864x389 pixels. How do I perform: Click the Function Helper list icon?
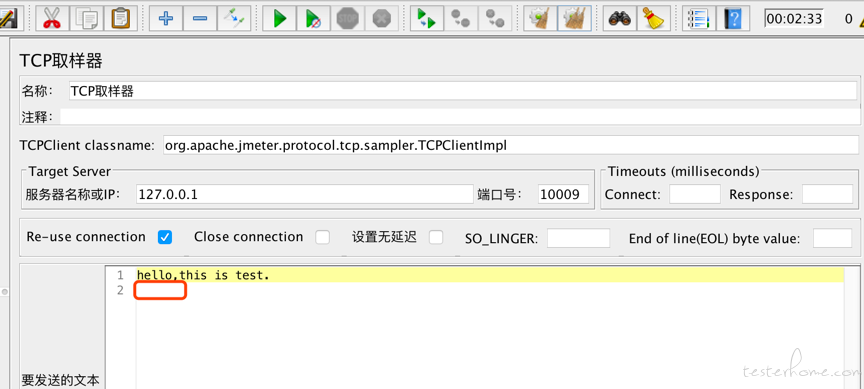[699, 18]
